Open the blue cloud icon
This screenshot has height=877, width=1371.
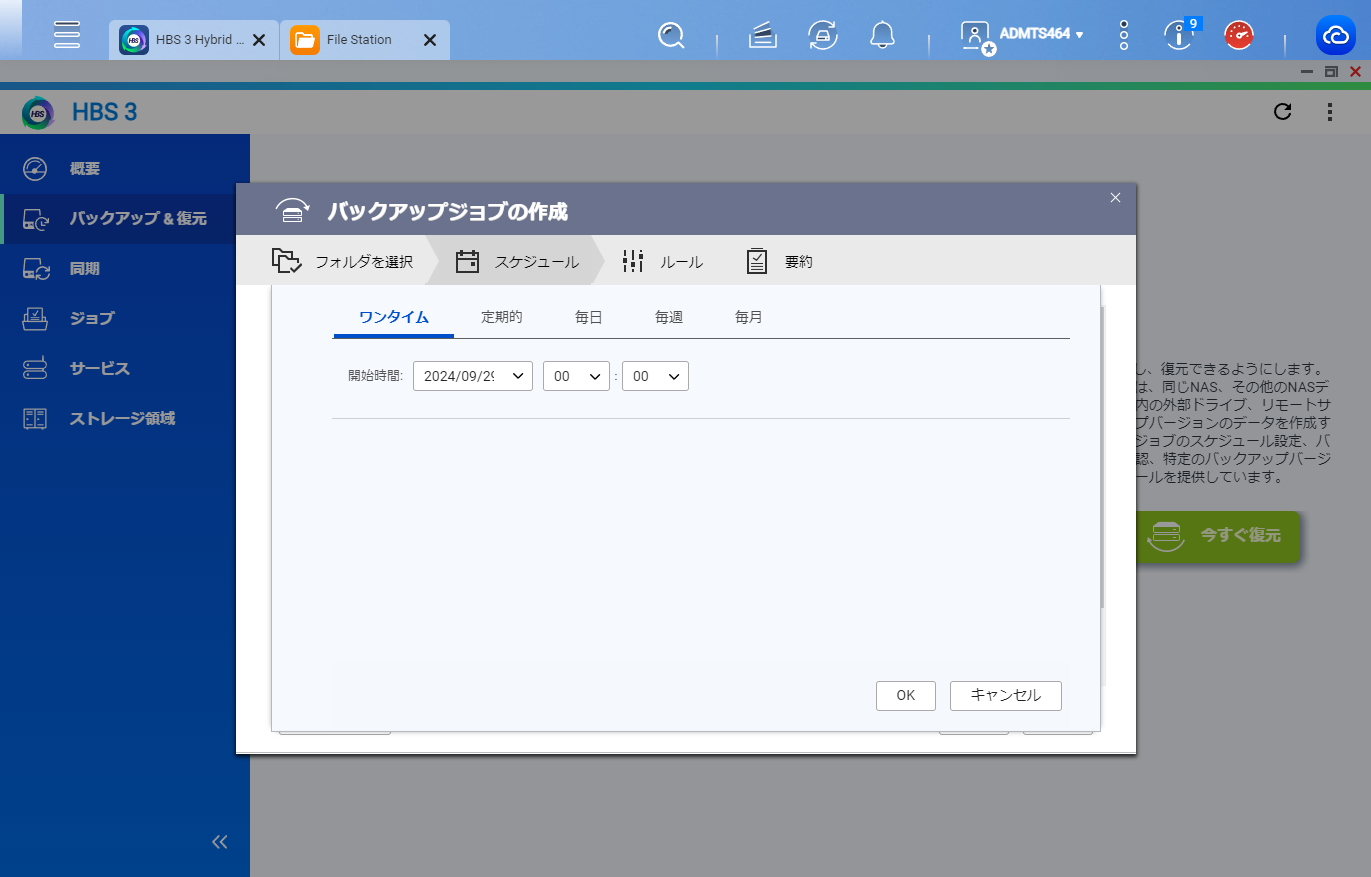tap(1336, 36)
